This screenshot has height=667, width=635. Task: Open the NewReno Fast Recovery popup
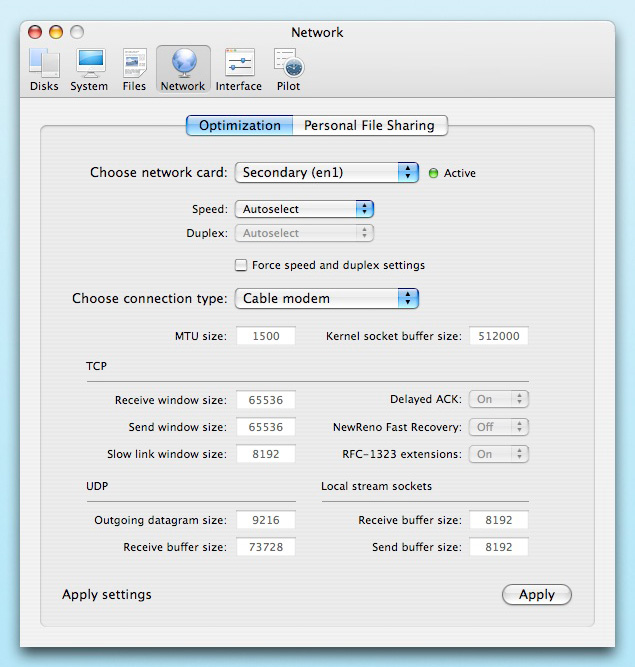pyautogui.click(x=499, y=427)
